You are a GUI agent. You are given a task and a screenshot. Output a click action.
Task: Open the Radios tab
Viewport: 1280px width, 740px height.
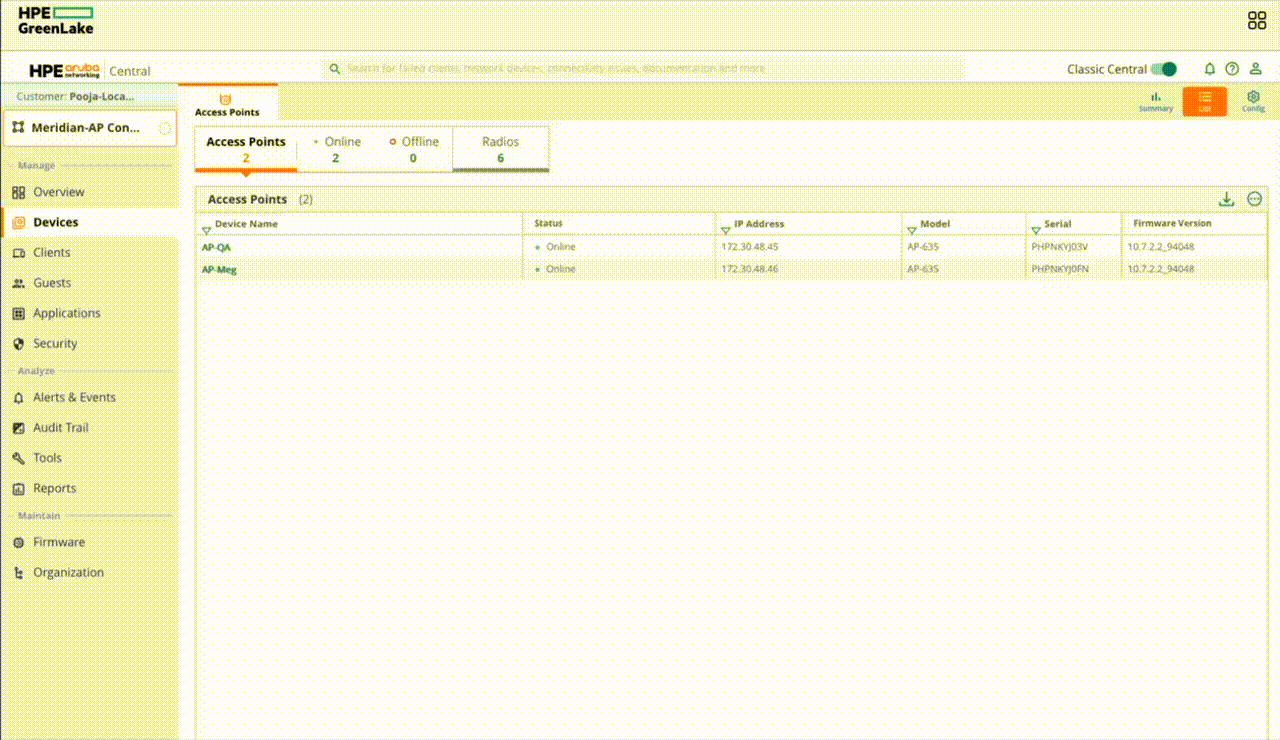pos(501,149)
